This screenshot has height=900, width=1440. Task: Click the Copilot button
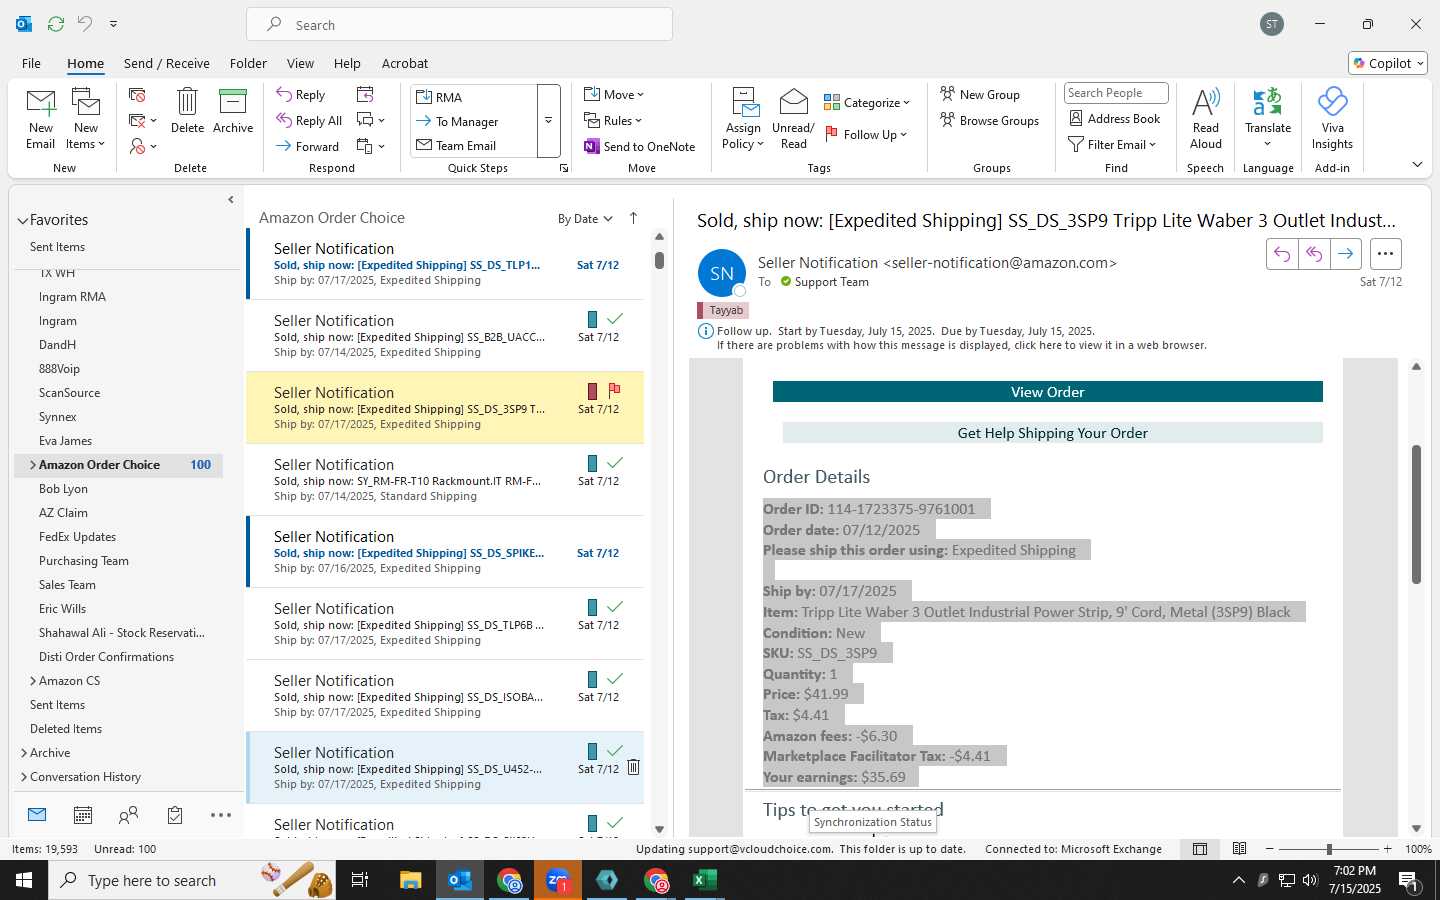[1388, 63]
